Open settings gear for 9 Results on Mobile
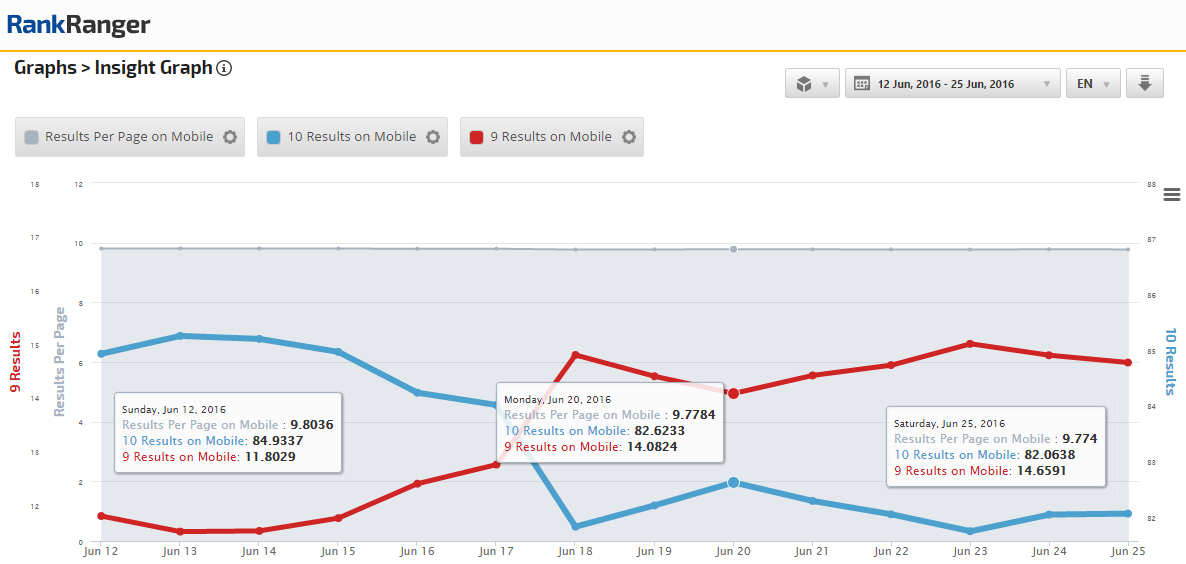Image resolution: width=1186 pixels, height=564 pixels. pyautogui.click(x=629, y=137)
